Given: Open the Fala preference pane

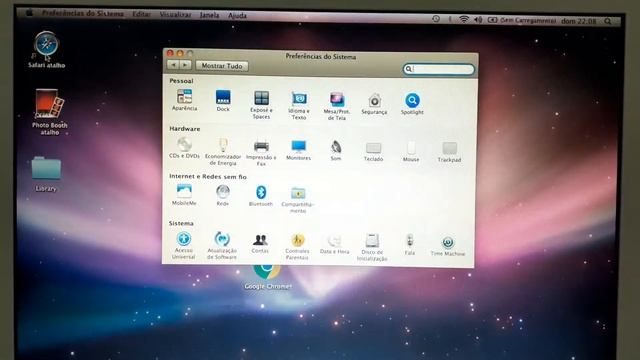Looking at the screenshot, I should click(x=410, y=245).
